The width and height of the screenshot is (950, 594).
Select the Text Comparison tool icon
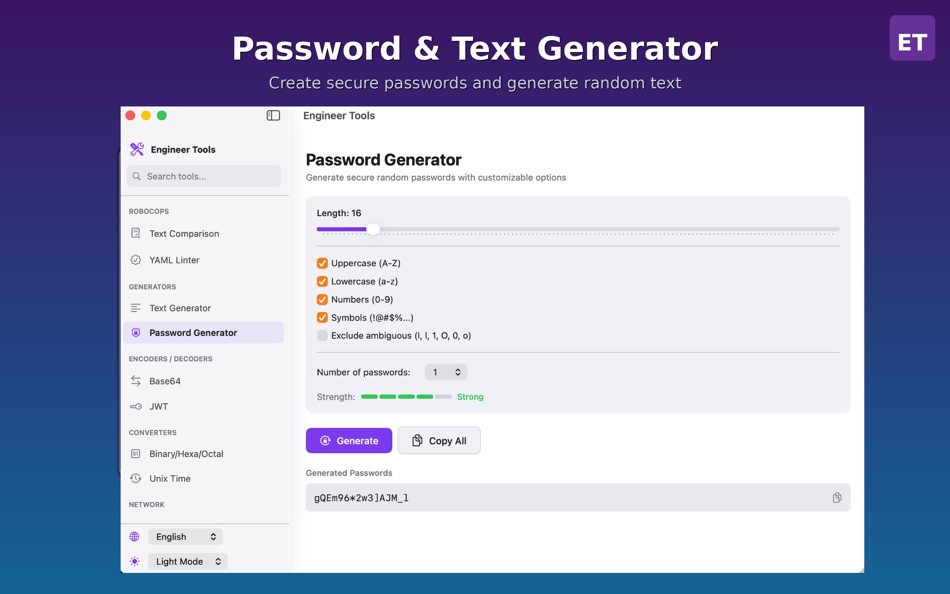[x=137, y=233]
